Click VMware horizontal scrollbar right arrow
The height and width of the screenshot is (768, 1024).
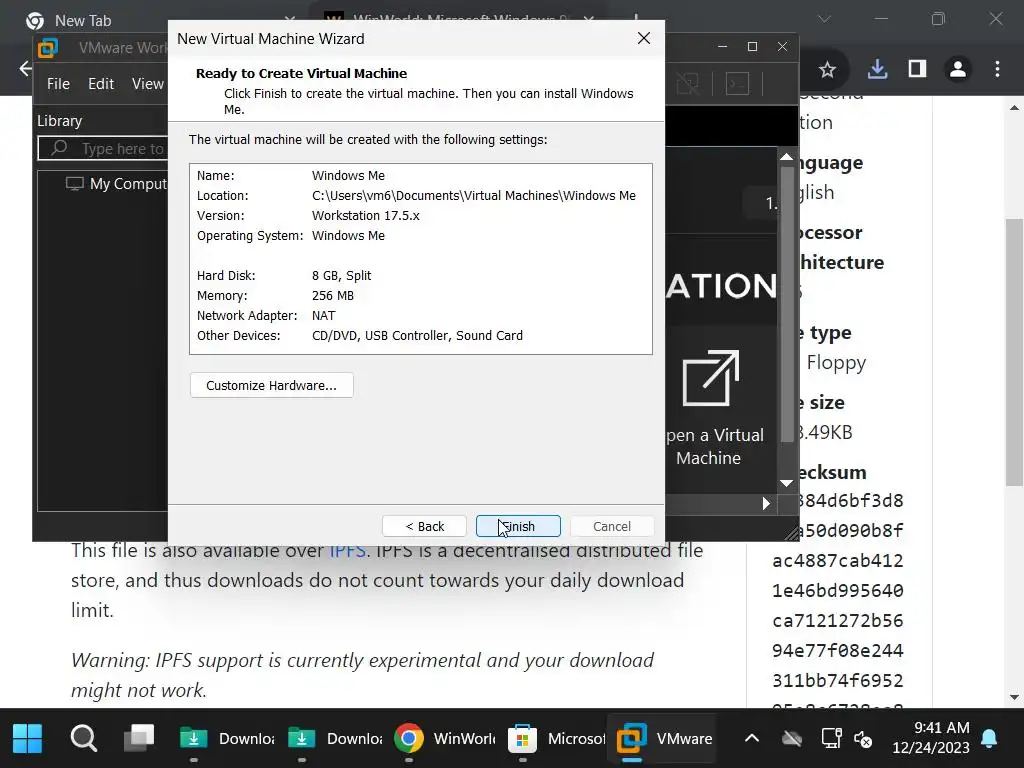coord(766,504)
